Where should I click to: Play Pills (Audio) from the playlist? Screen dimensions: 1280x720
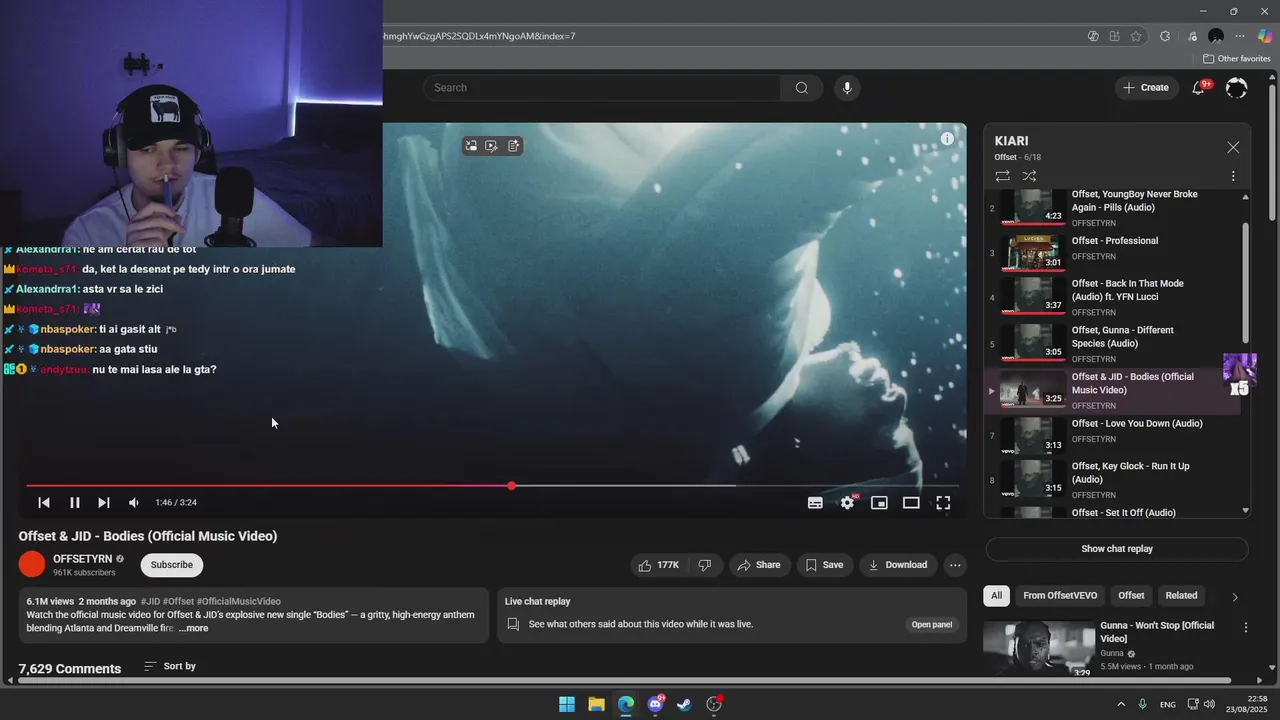coord(1112,207)
